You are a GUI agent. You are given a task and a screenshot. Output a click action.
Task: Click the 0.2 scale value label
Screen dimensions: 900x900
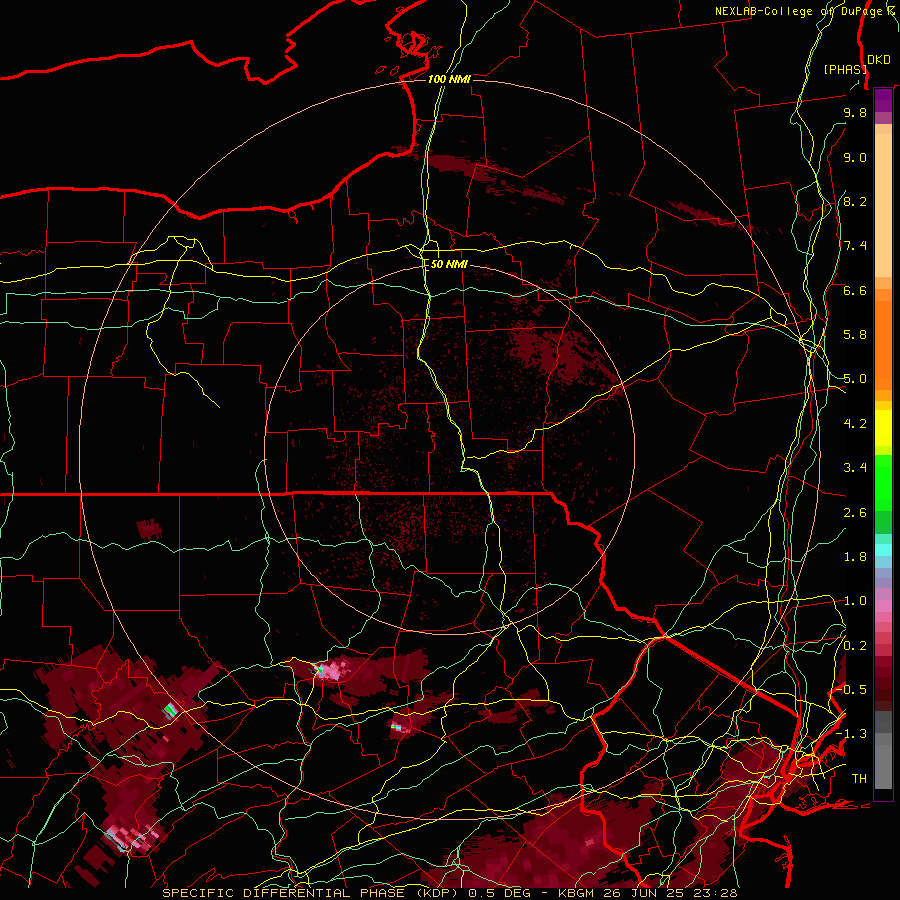click(855, 646)
